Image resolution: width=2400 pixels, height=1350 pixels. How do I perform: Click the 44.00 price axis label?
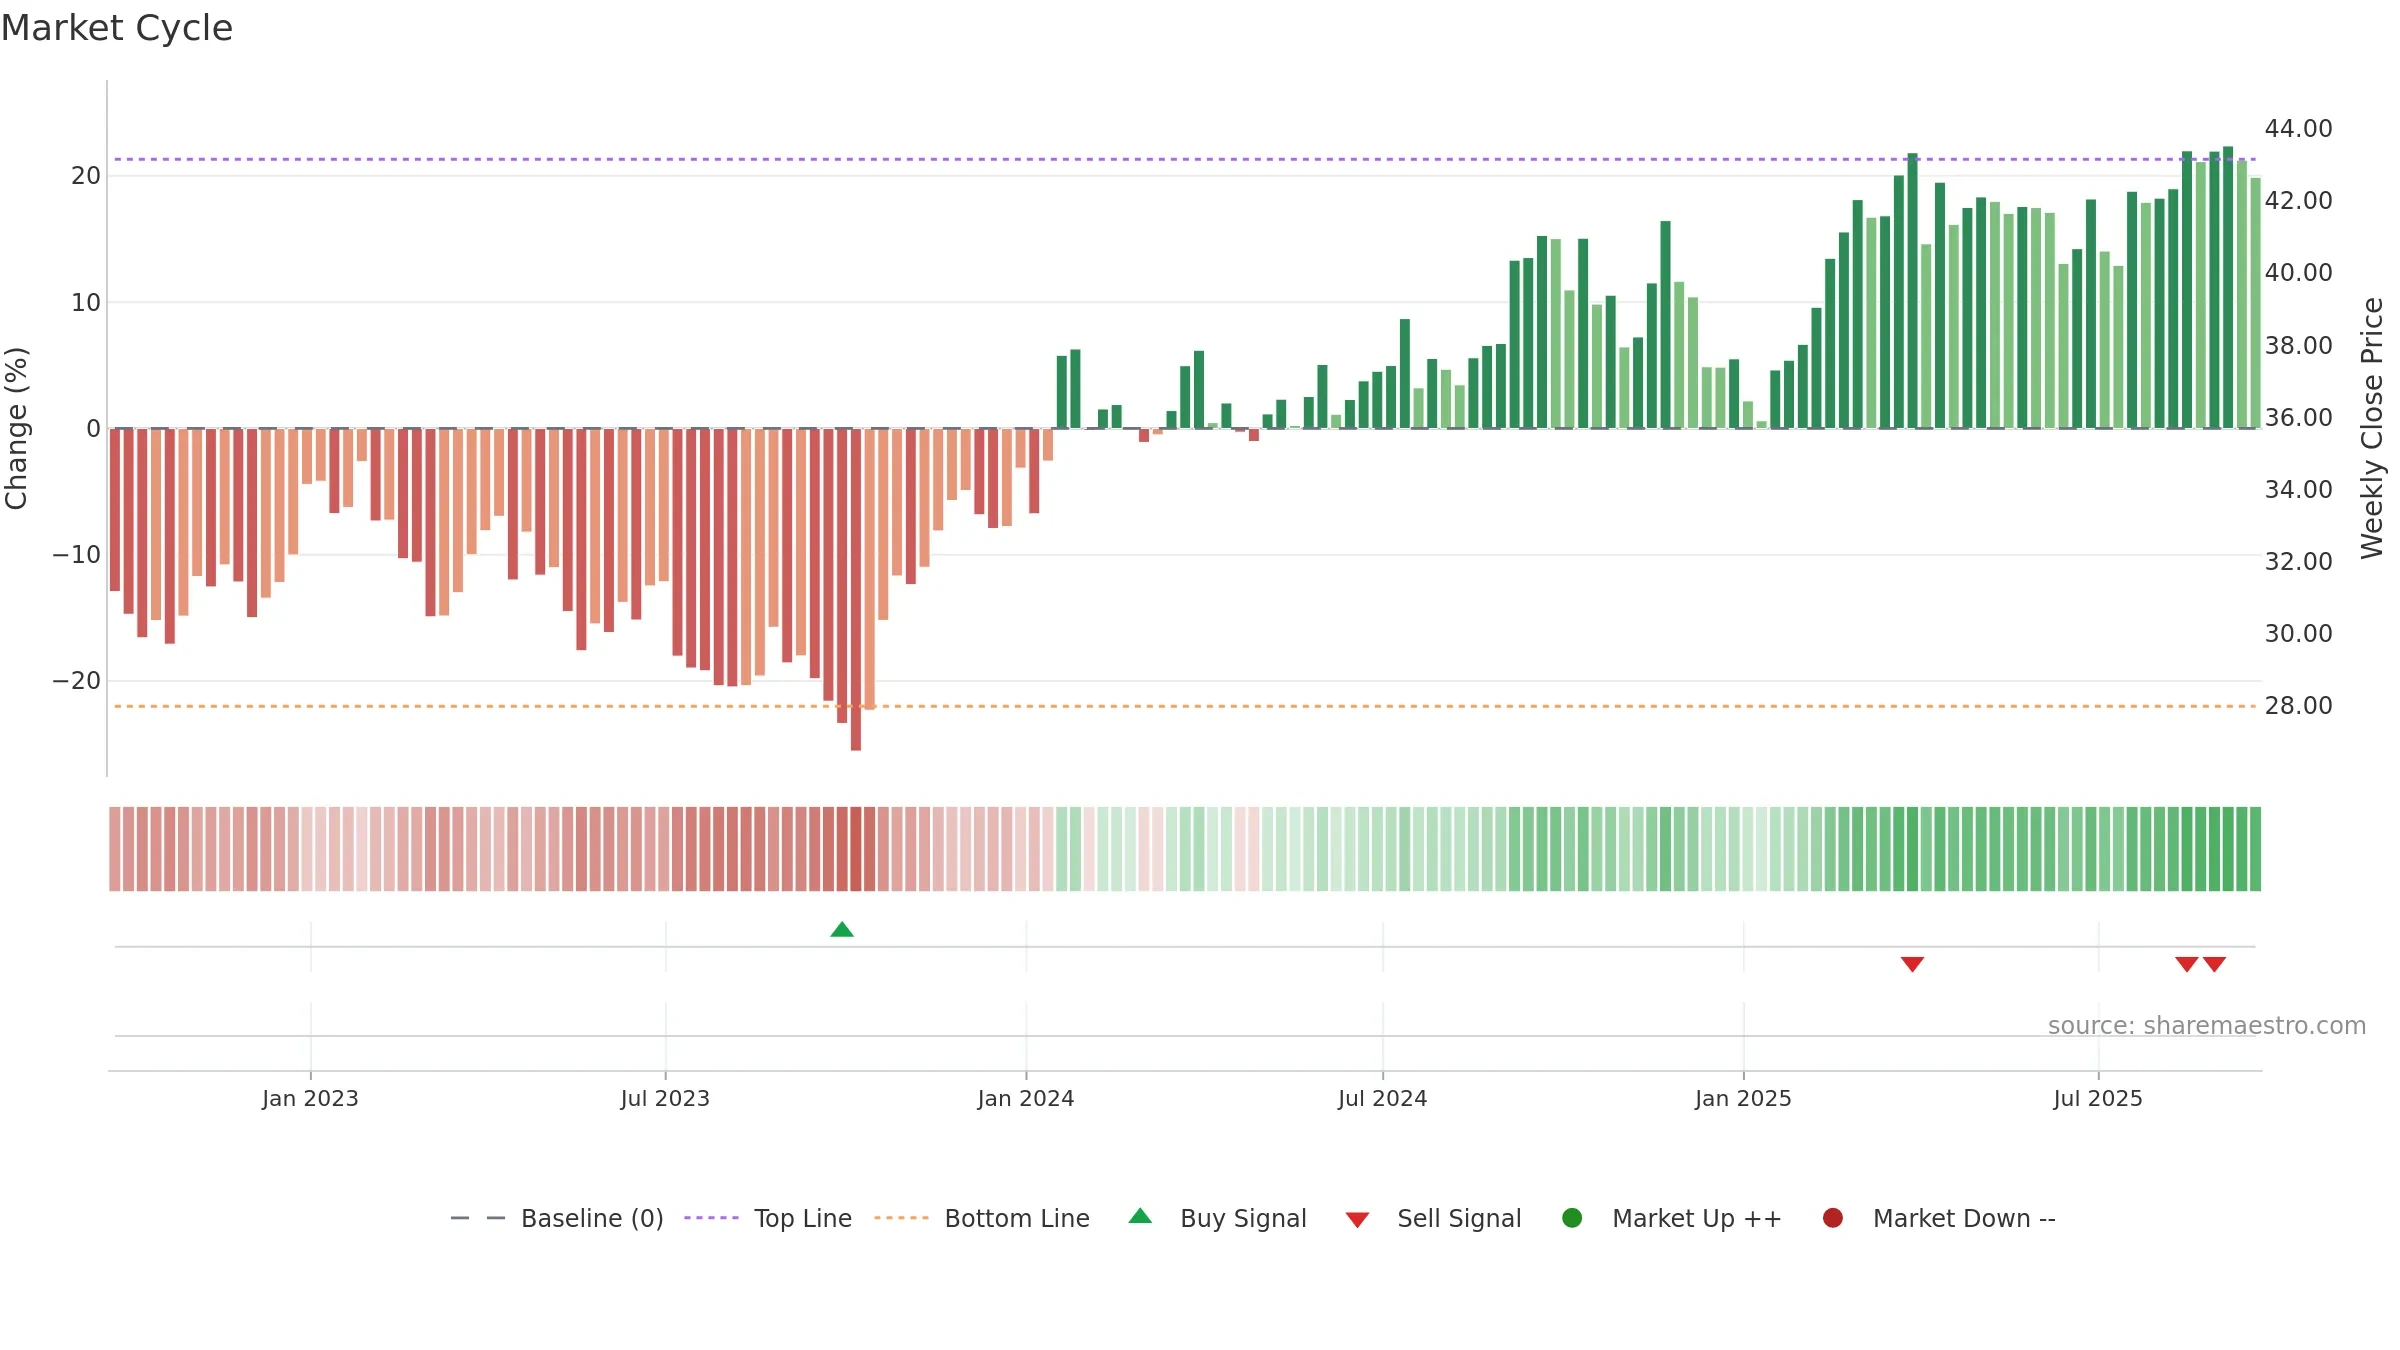(x=2298, y=129)
